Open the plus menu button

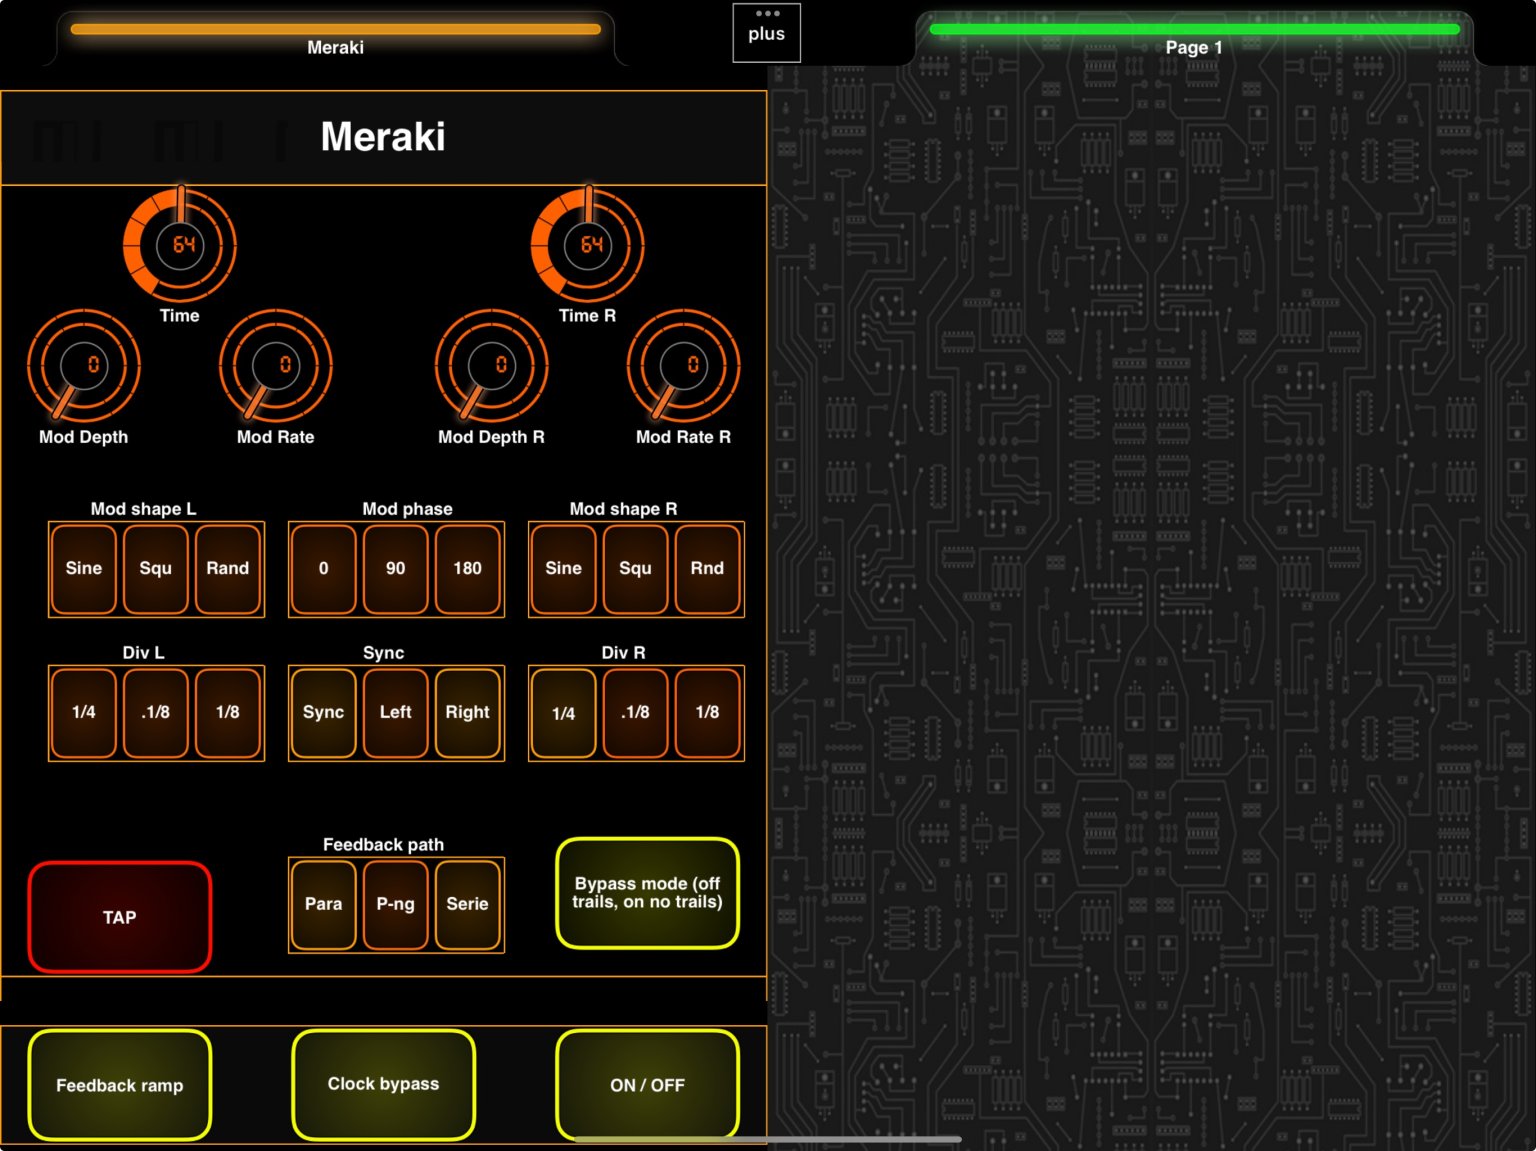(767, 33)
